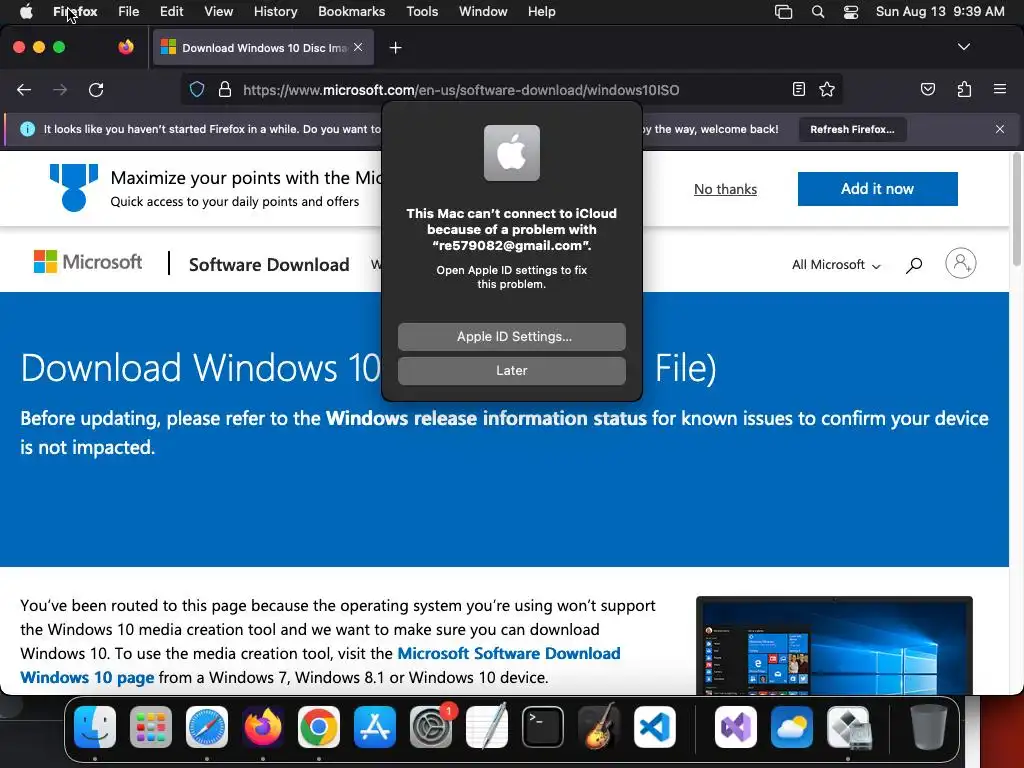
Task: Click Add it now button
Action: tap(878, 189)
